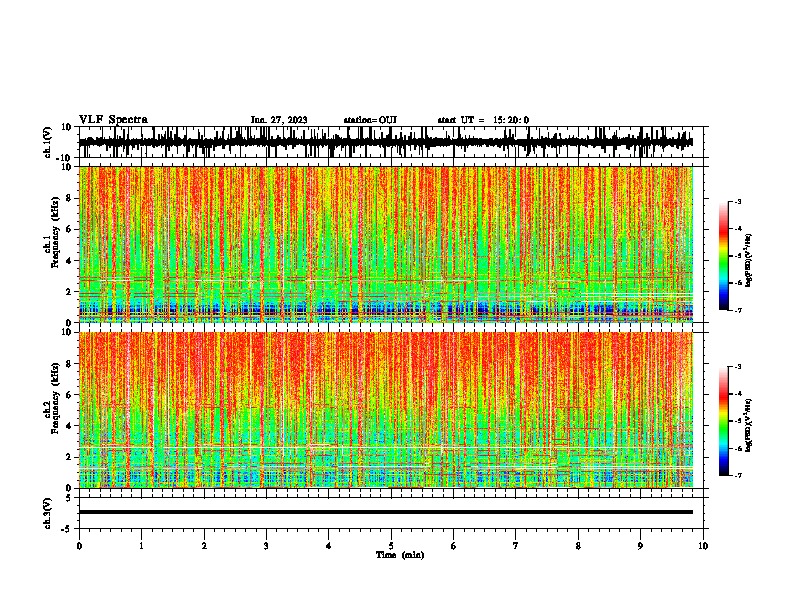792x612 pixels.
Task: Click the ch.1 voltage waveform trace
Action: [386, 142]
